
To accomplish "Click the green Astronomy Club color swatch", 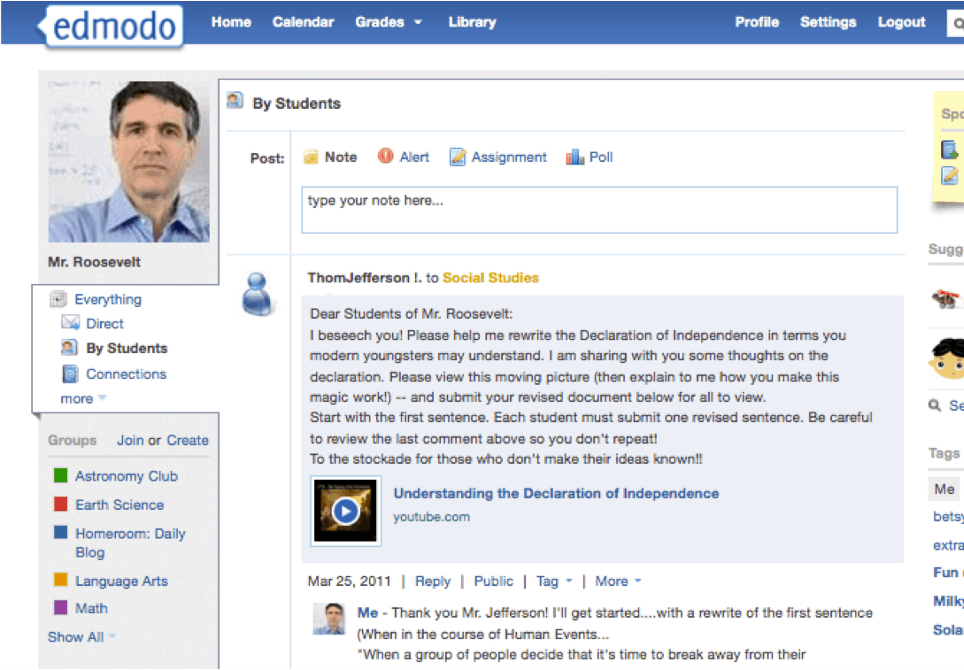I will tap(60, 475).
